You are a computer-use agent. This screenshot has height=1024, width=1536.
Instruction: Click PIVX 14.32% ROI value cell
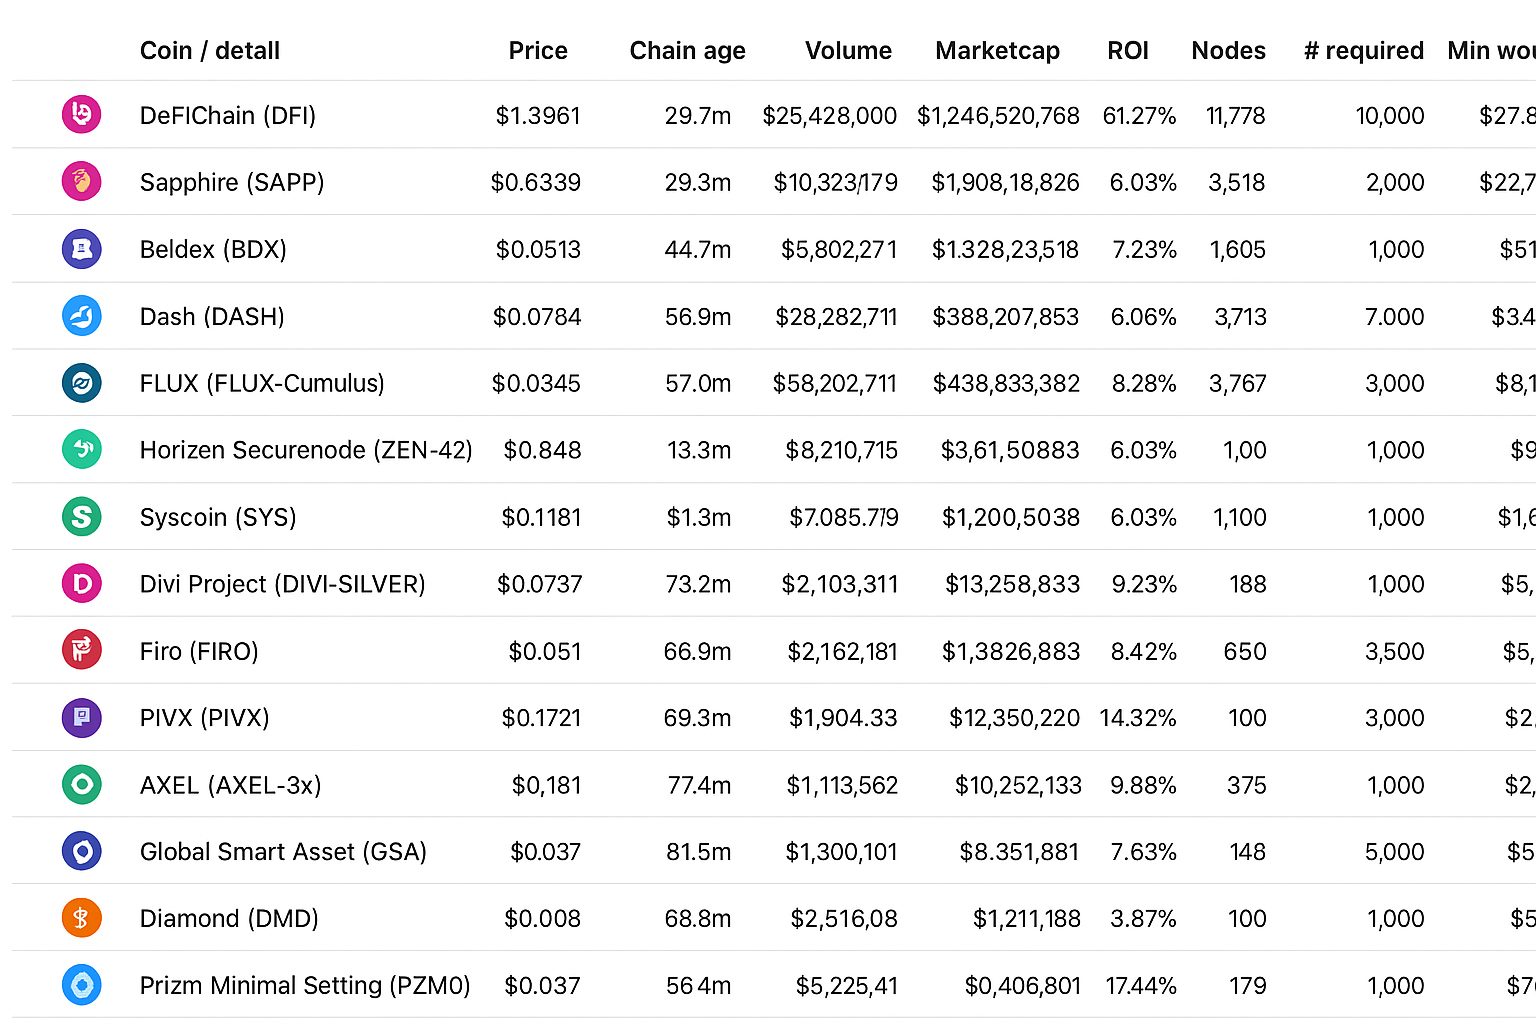click(1137, 718)
